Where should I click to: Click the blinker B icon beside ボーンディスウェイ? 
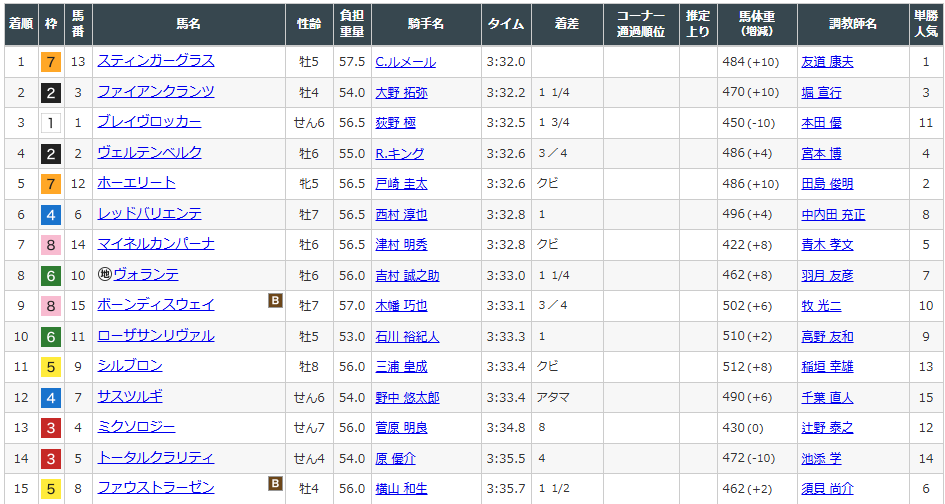click(275, 301)
